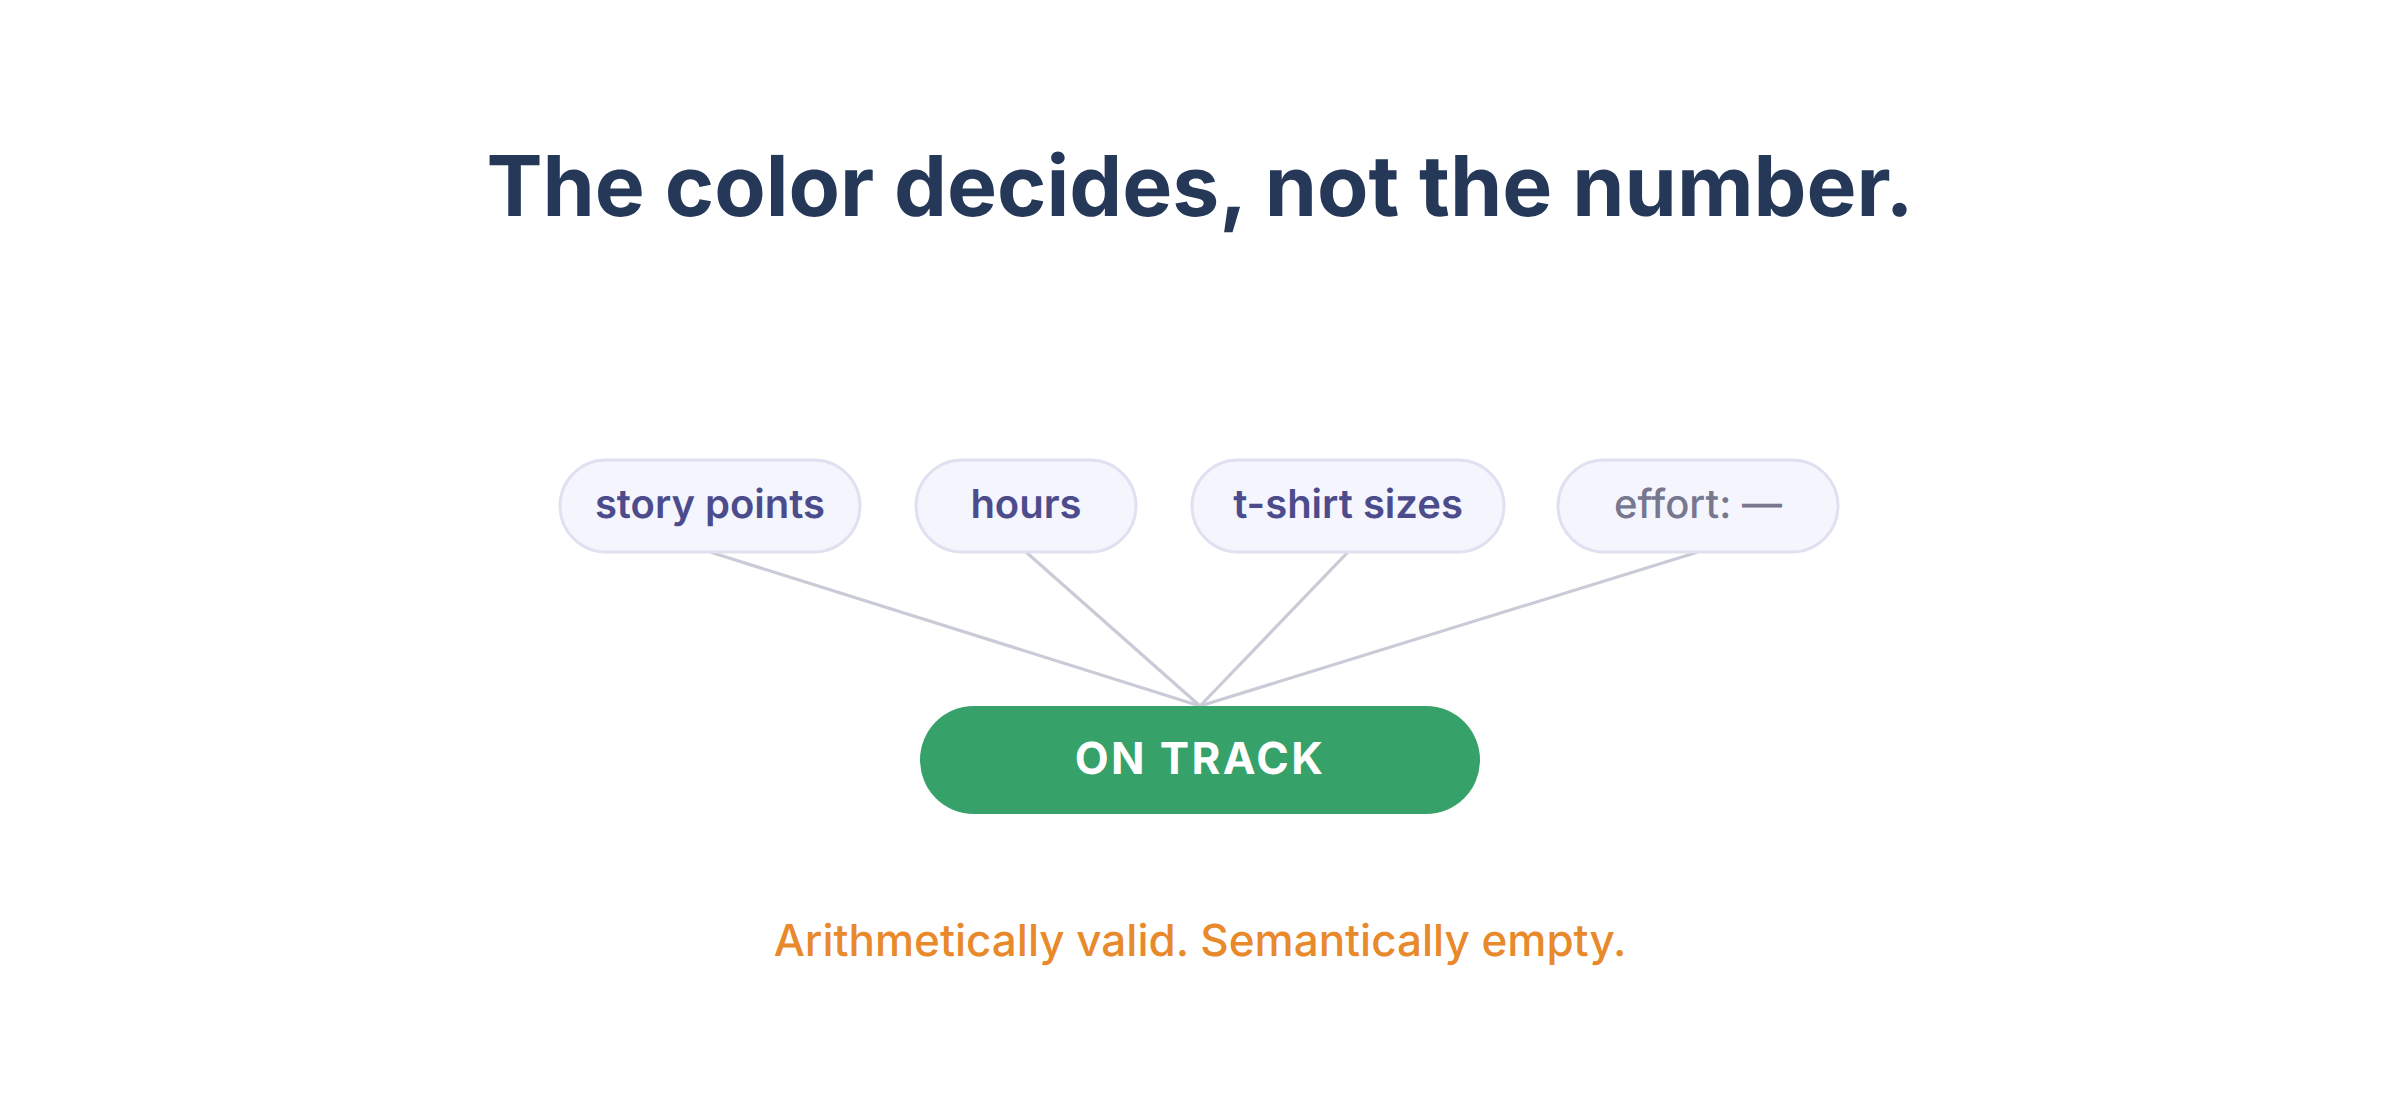Click the dash symbol inside the effort pill
2400x1100 pixels.
[x=1762, y=506]
